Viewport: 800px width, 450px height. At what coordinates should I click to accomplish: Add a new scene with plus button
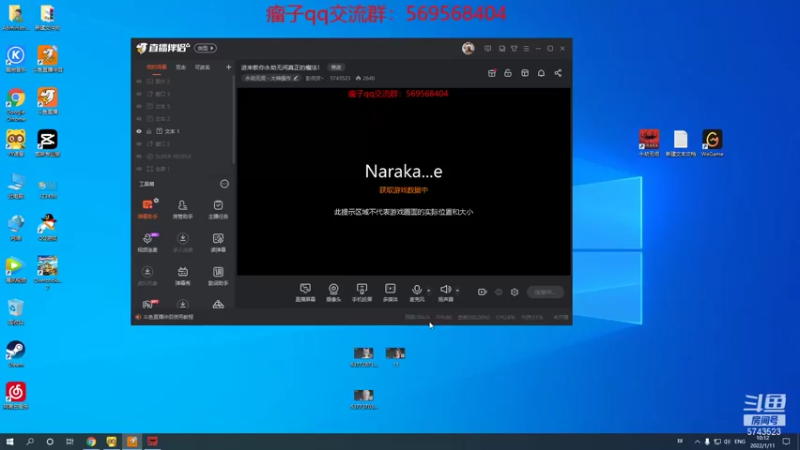coord(228,67)
